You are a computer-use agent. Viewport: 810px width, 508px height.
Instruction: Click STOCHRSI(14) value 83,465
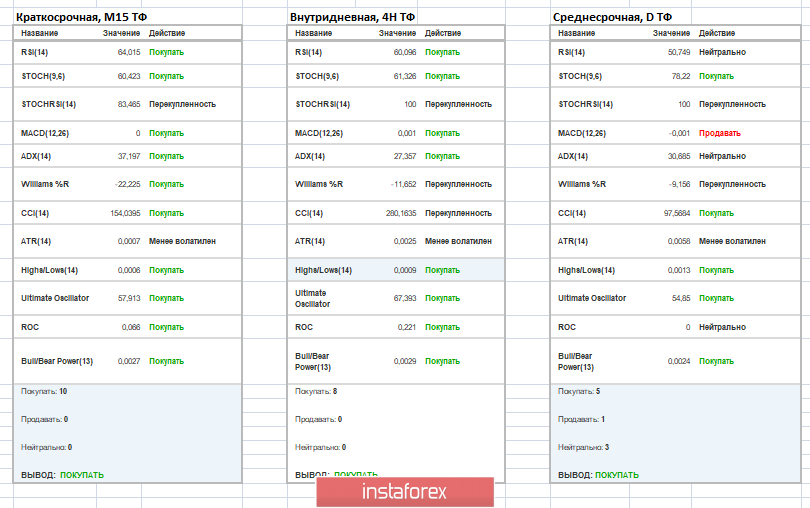coord(129,104)
